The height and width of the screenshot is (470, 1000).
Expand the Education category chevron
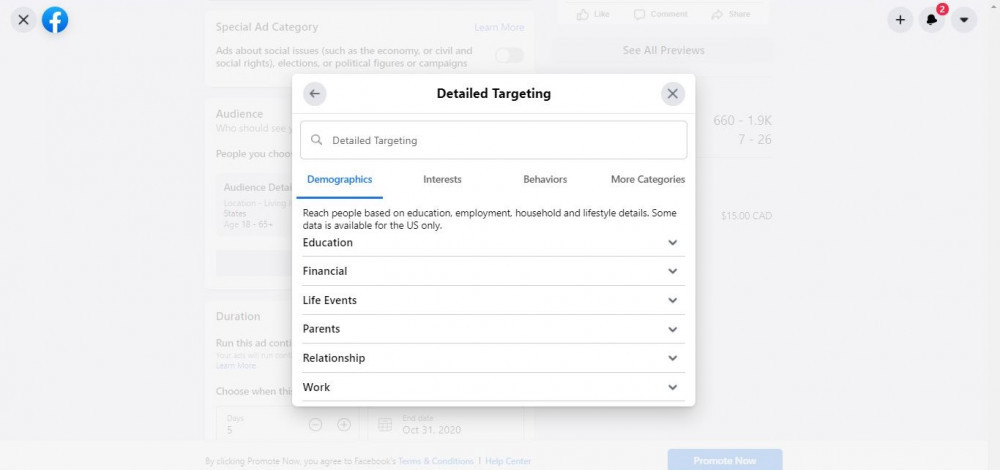click(672, 242)
